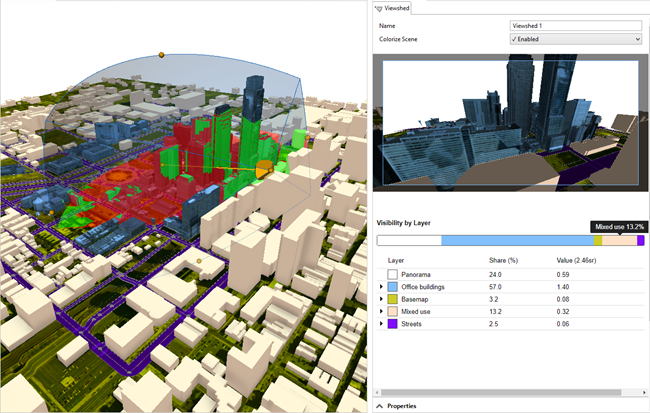Expand the Streets layer row
650x413 pixels.
click(x=381, y=325)
